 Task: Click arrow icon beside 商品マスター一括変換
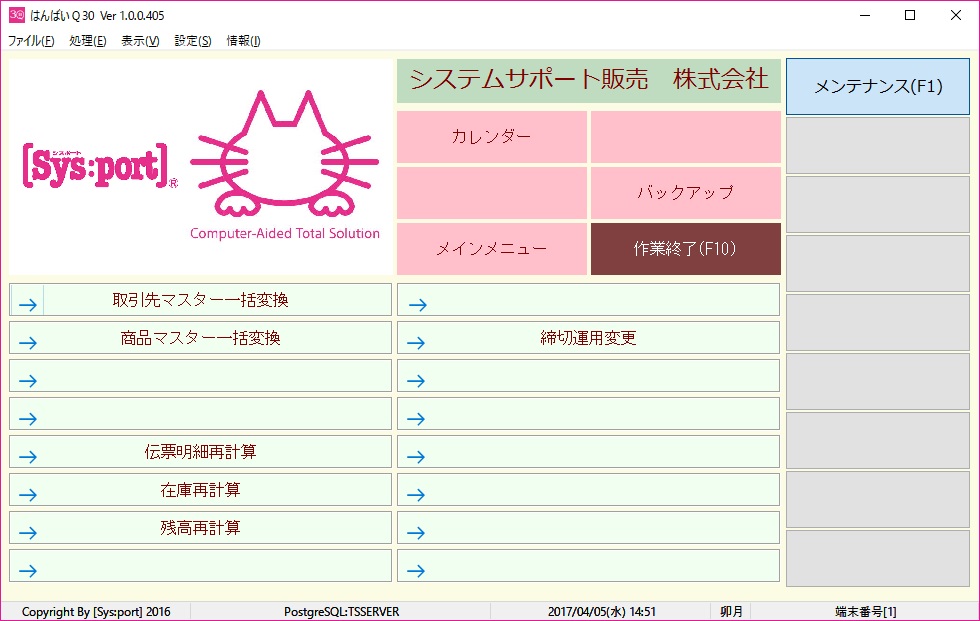[x=28, y=343]
